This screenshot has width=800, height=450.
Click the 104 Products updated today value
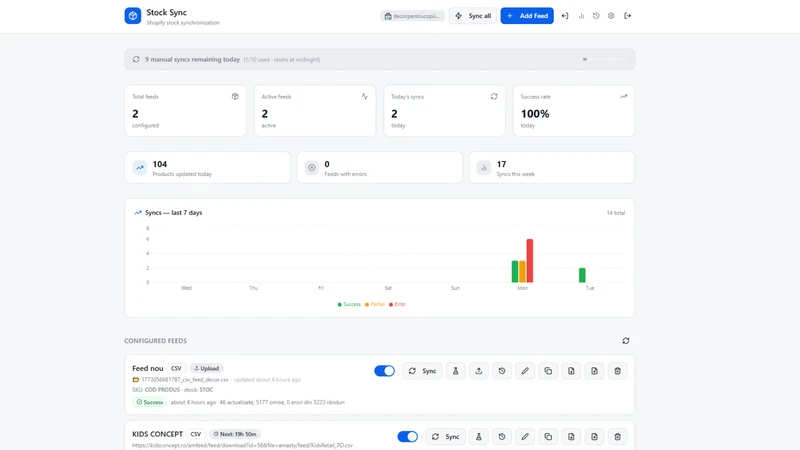pos(160,164)
